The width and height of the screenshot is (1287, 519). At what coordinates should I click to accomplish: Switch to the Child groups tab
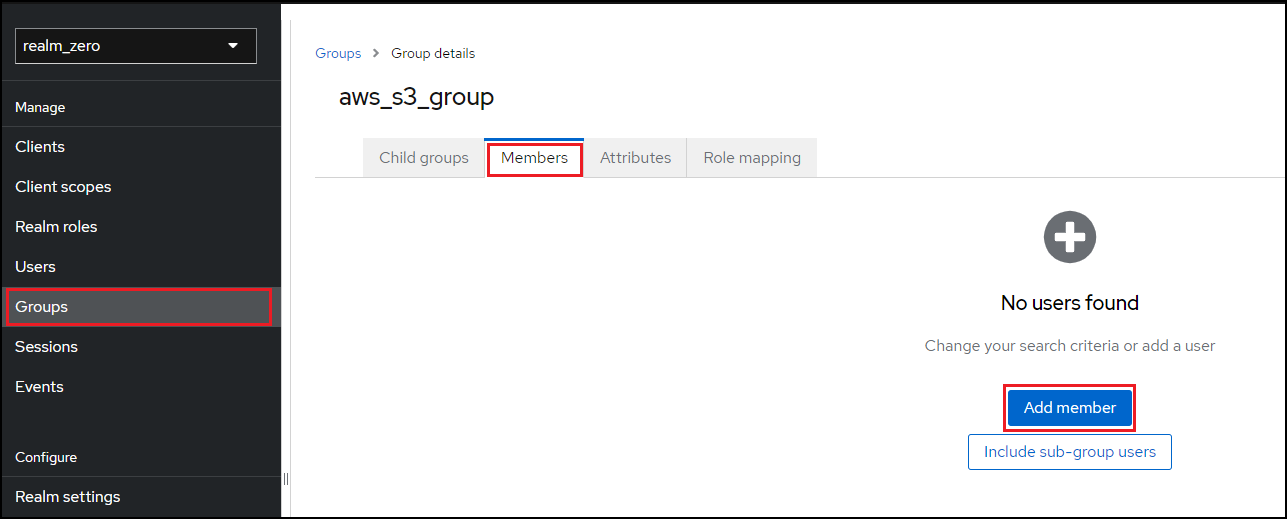[x=424, y=158]
